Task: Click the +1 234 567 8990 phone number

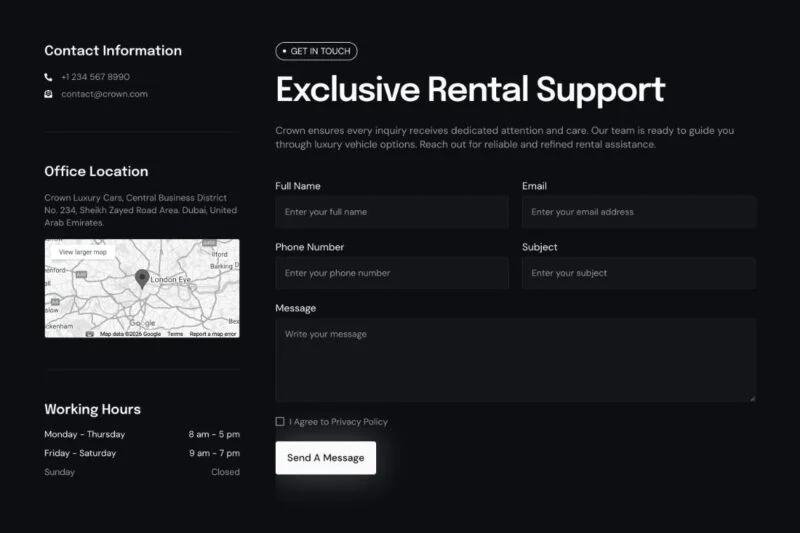Action: (x=95, y=77)
